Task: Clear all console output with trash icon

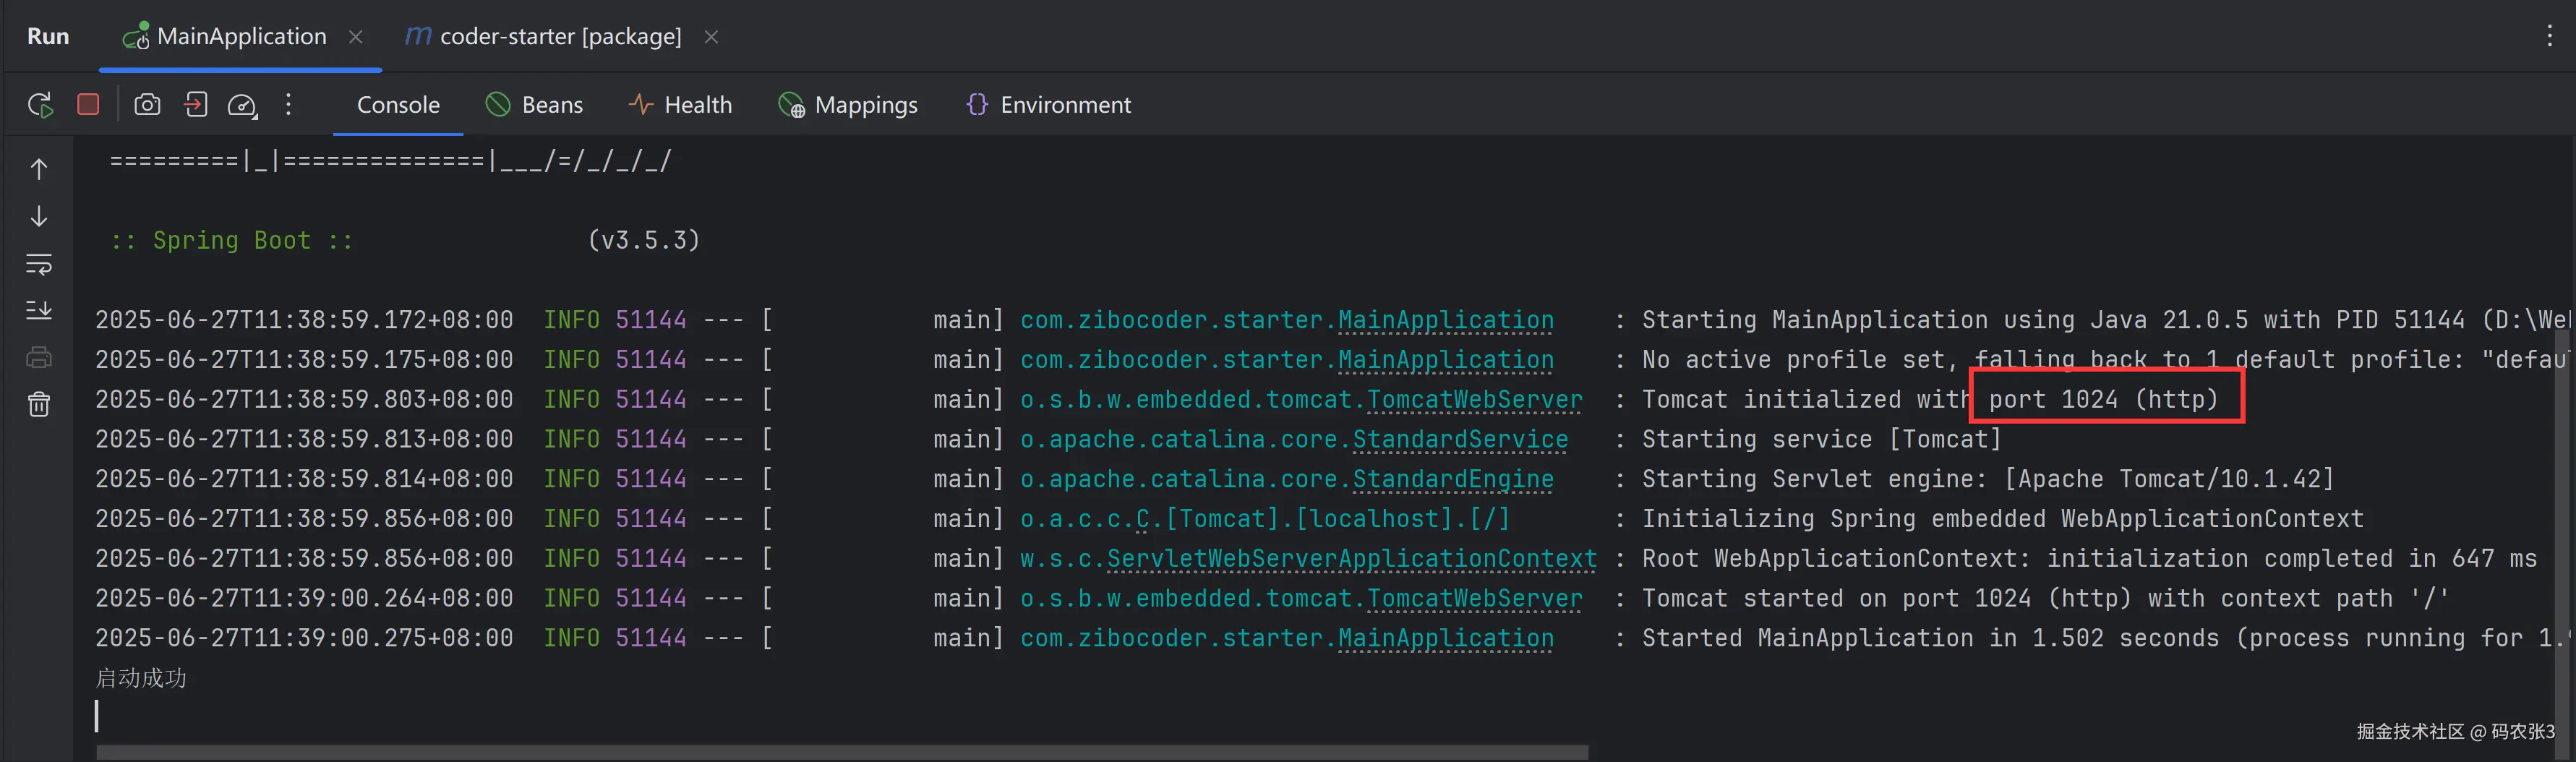Action: tap(39, 405)
